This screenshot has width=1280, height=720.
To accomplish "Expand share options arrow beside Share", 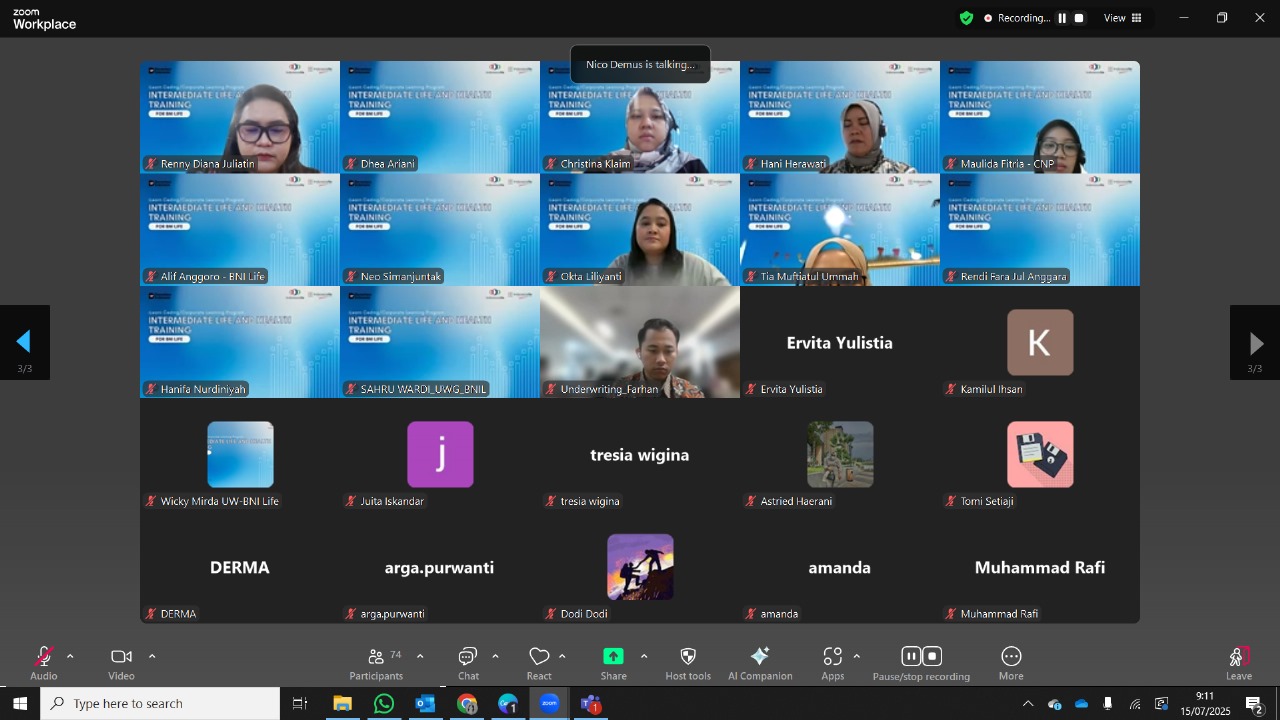I will point(644,657).
